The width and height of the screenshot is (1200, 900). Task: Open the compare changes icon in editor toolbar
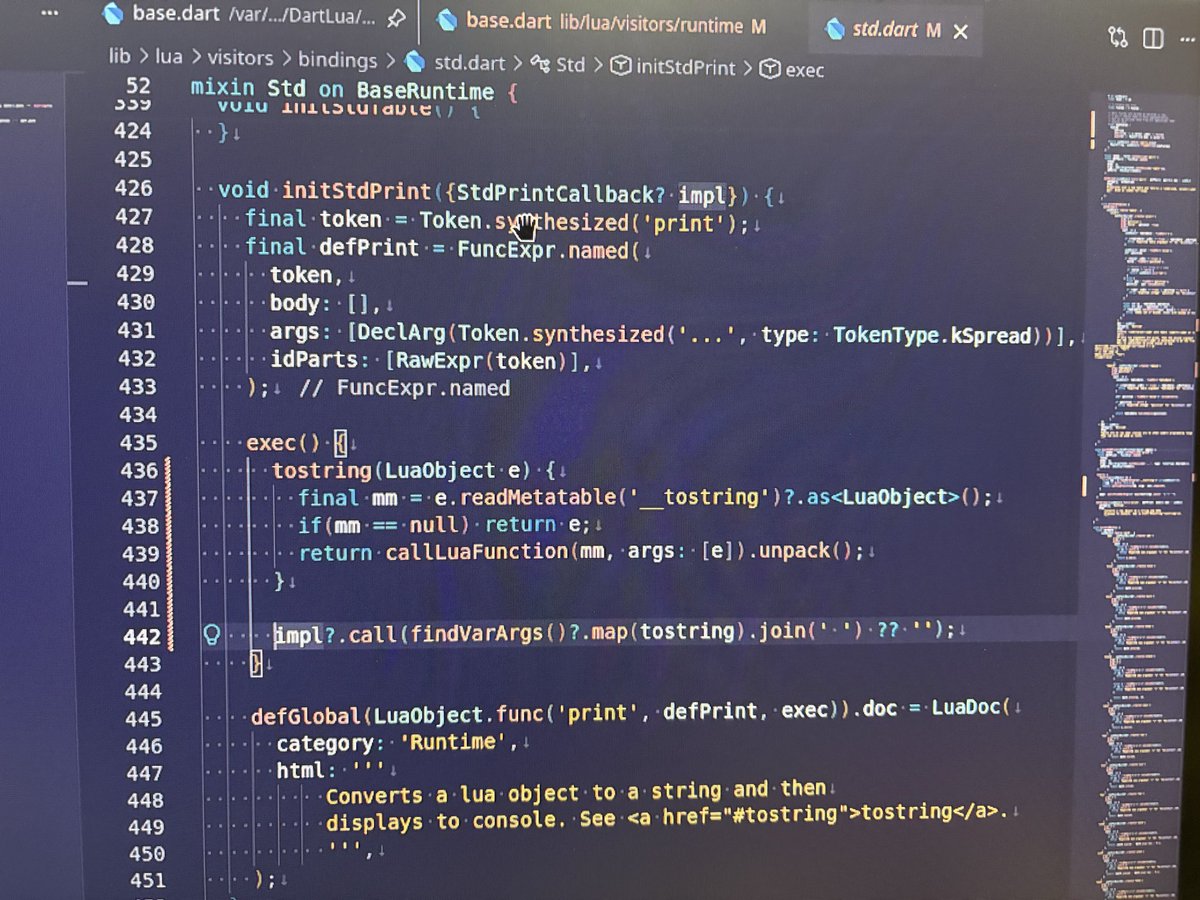click(x=1117, y=39)
